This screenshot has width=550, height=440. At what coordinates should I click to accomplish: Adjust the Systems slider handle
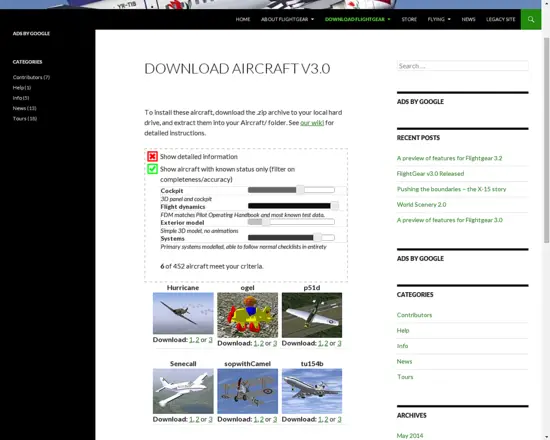tap(317, 238)
